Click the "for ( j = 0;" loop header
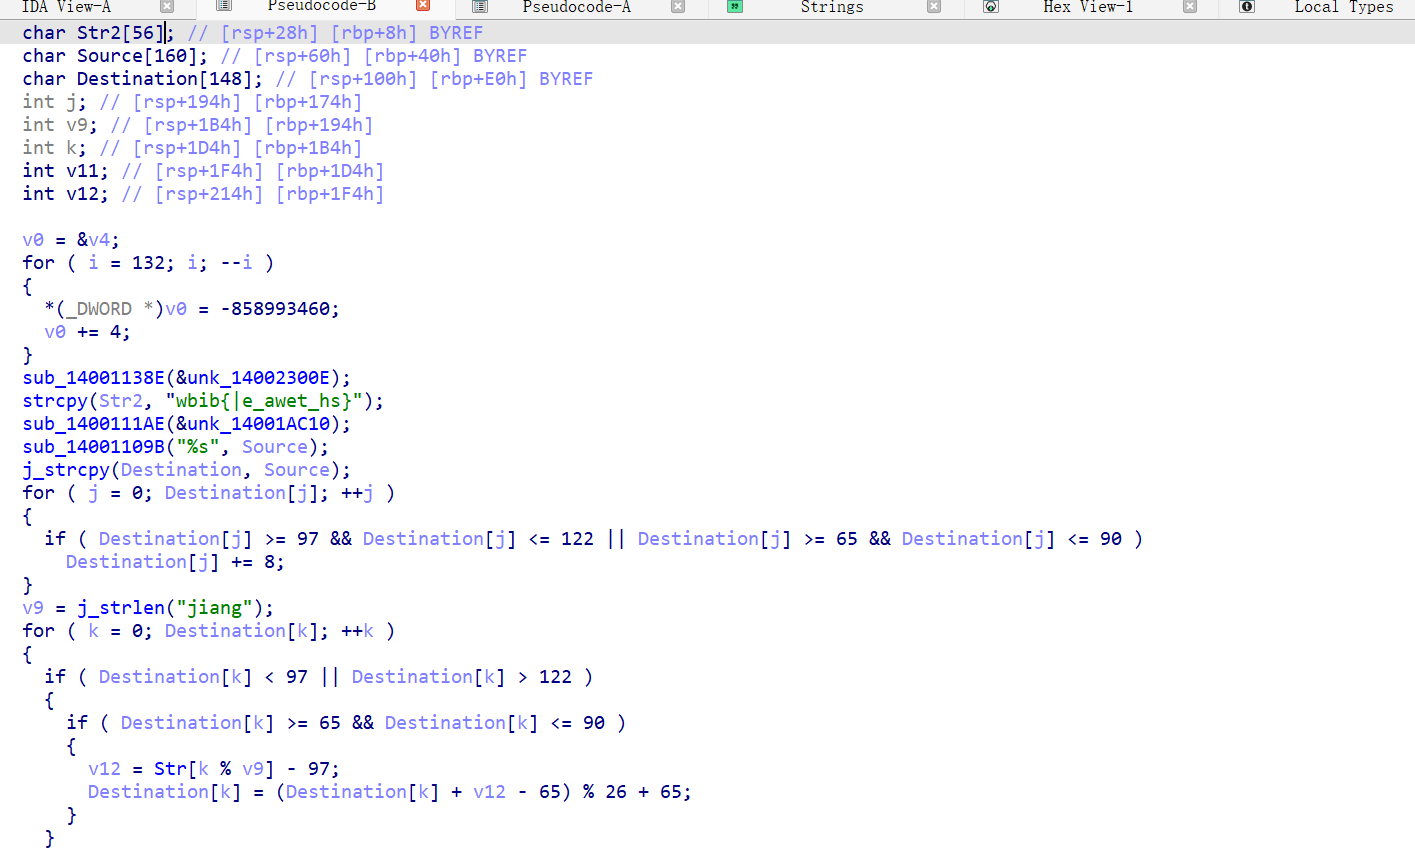 87,493
